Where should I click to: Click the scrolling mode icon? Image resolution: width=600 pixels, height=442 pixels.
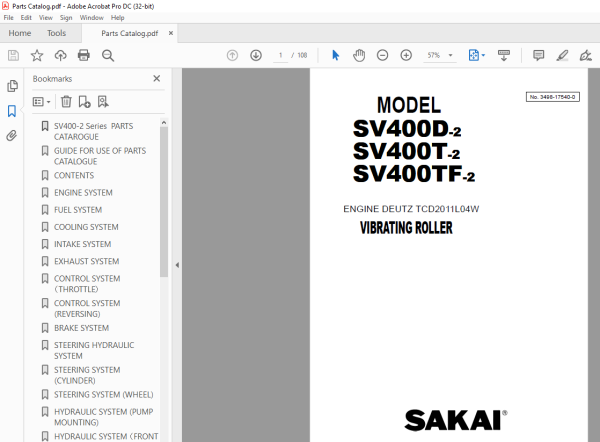504,55
